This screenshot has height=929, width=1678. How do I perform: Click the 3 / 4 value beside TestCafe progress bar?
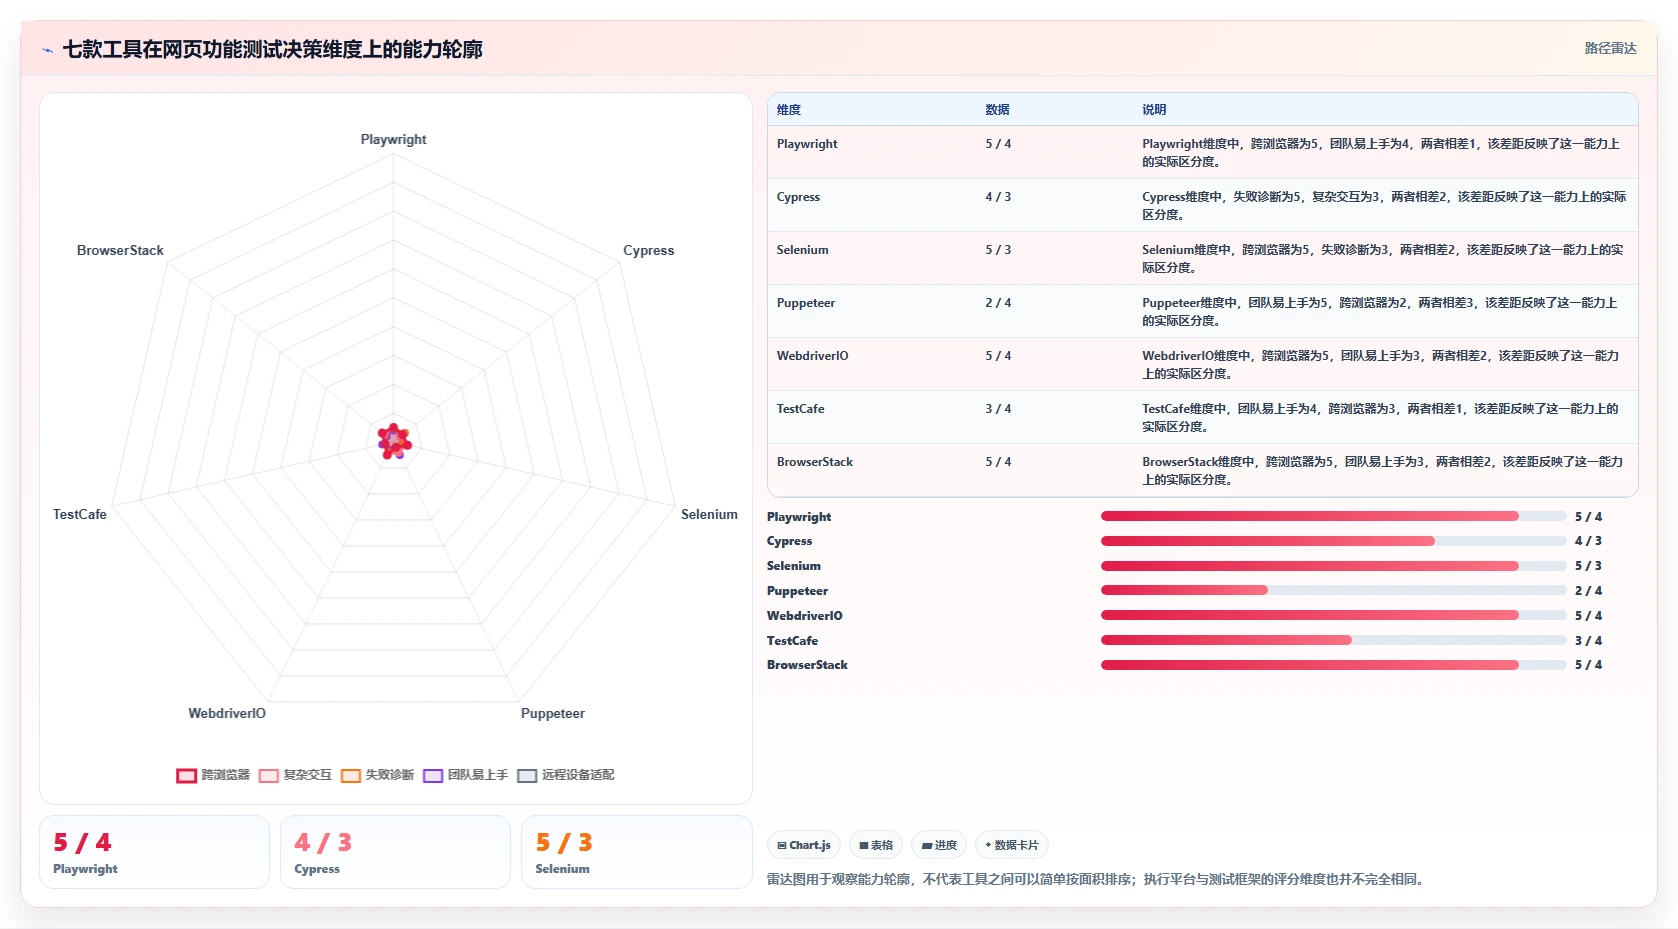coord(1588,641)
